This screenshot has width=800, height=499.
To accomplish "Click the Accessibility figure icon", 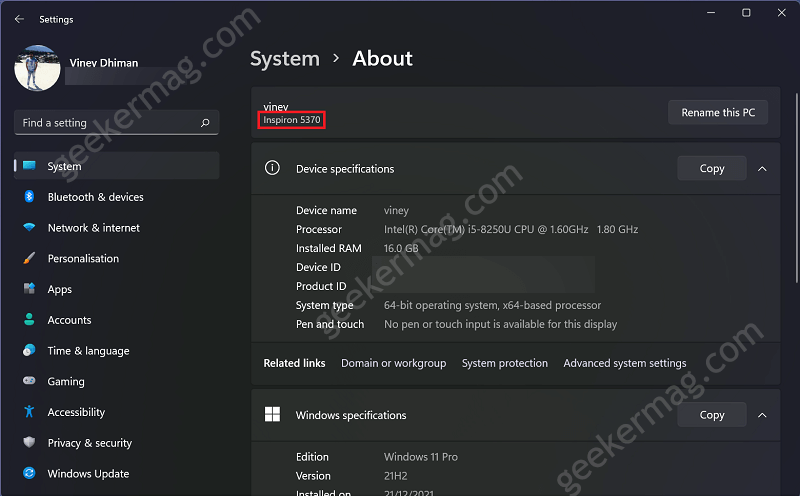I will click(x=29, y=411).
